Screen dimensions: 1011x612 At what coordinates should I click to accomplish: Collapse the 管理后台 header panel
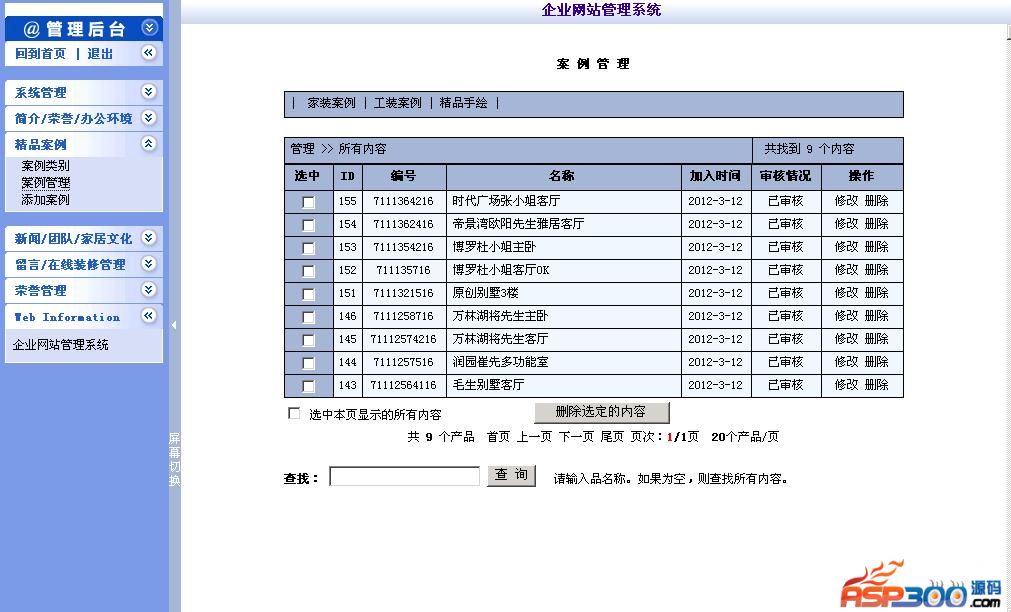click(x=149, y=28)
